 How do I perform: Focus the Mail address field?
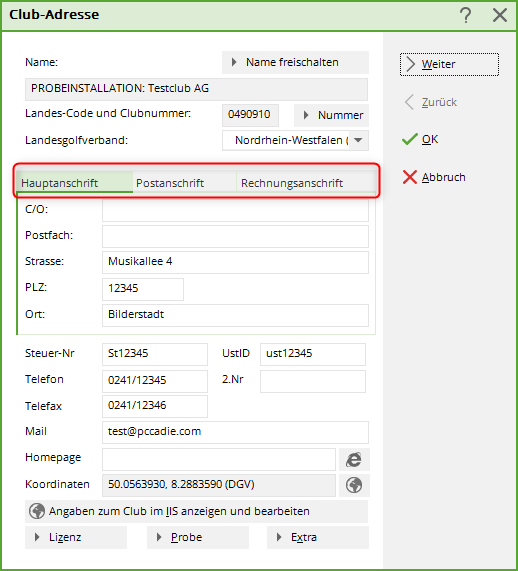235,432
